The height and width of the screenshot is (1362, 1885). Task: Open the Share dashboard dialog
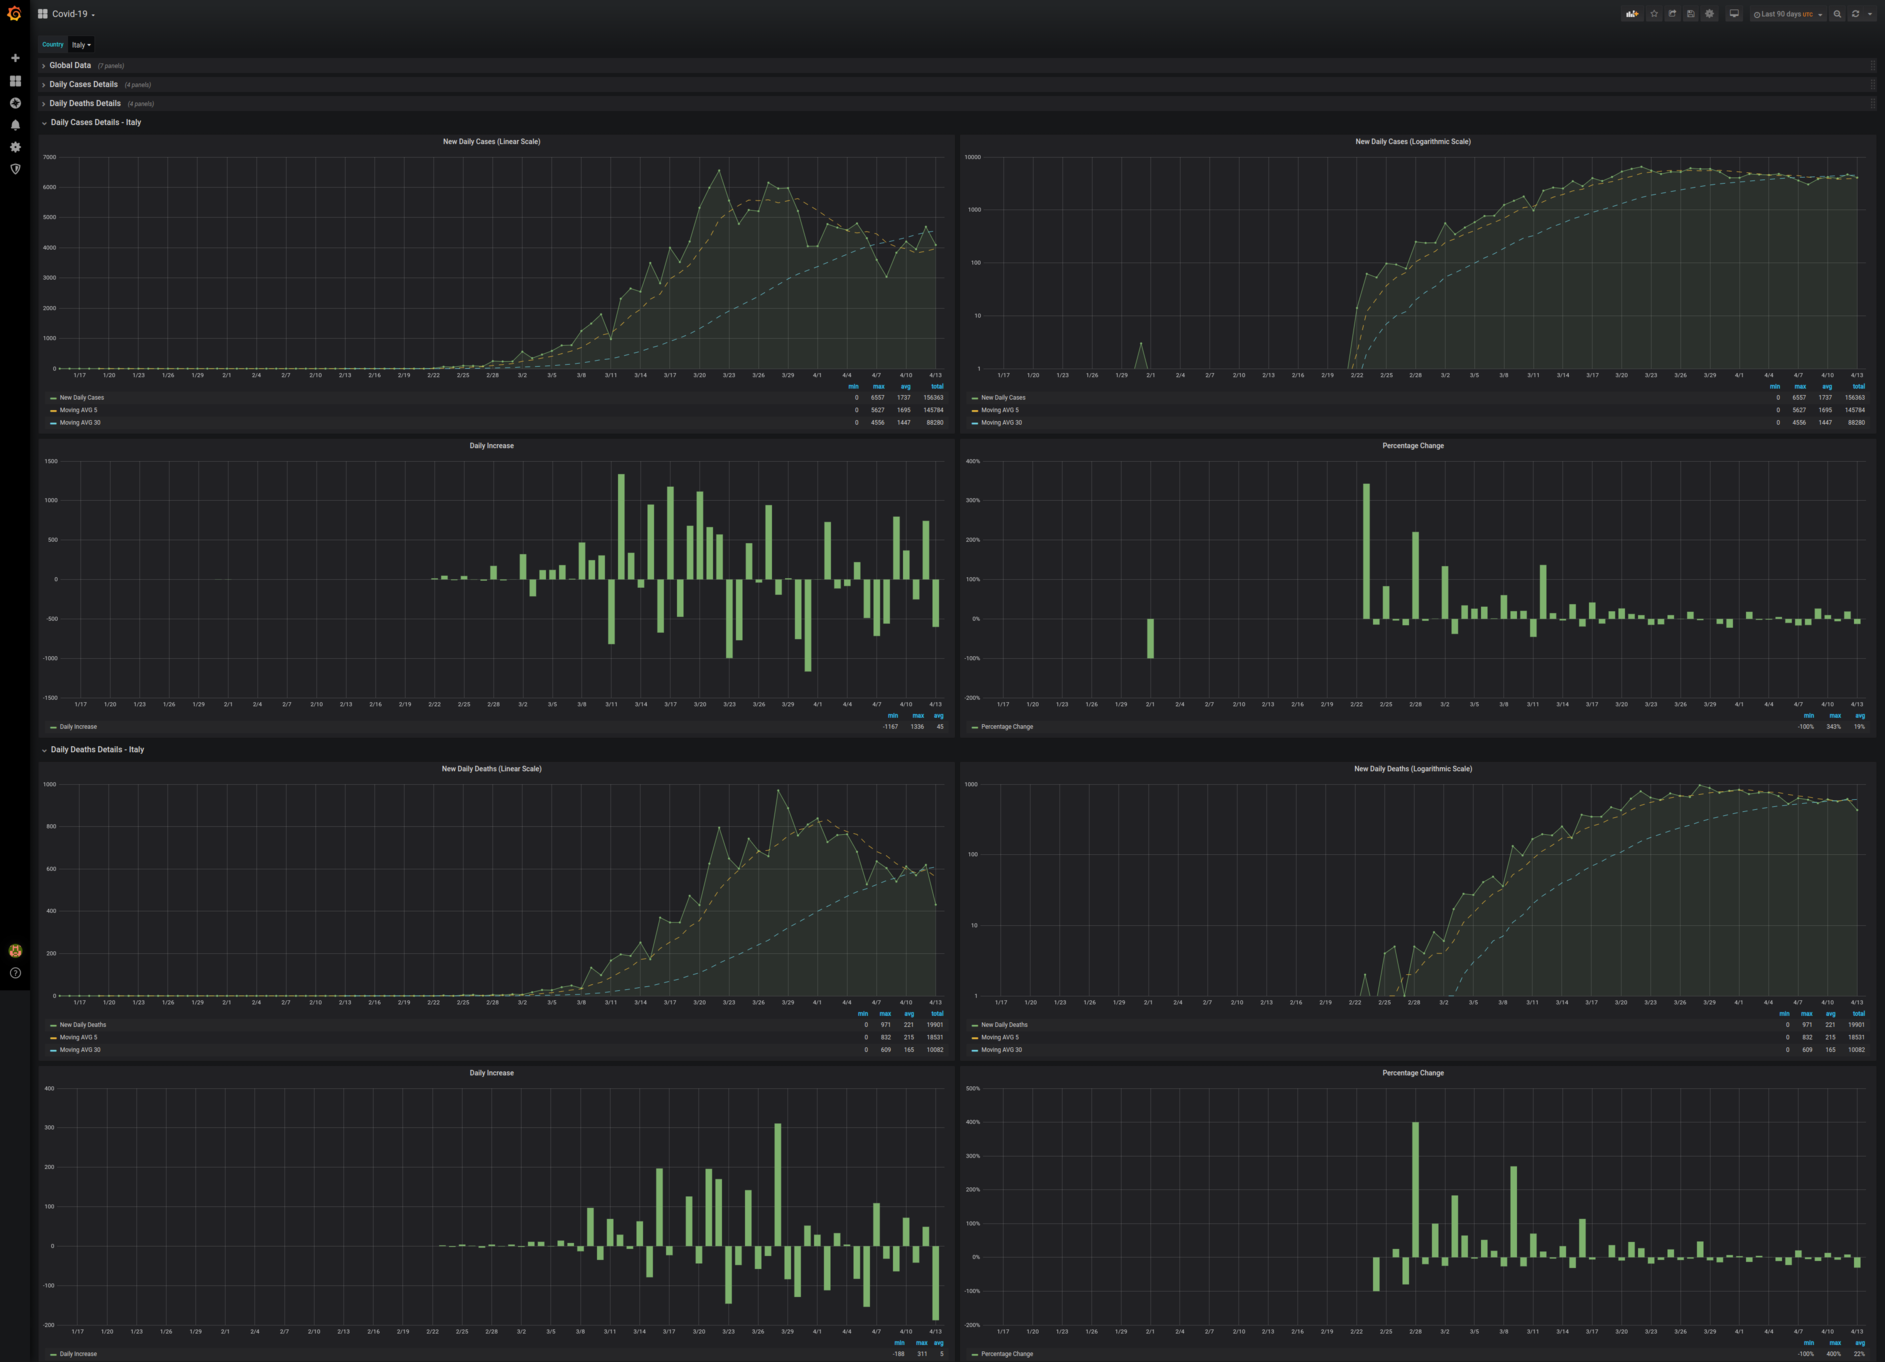tap(1672, 14)
